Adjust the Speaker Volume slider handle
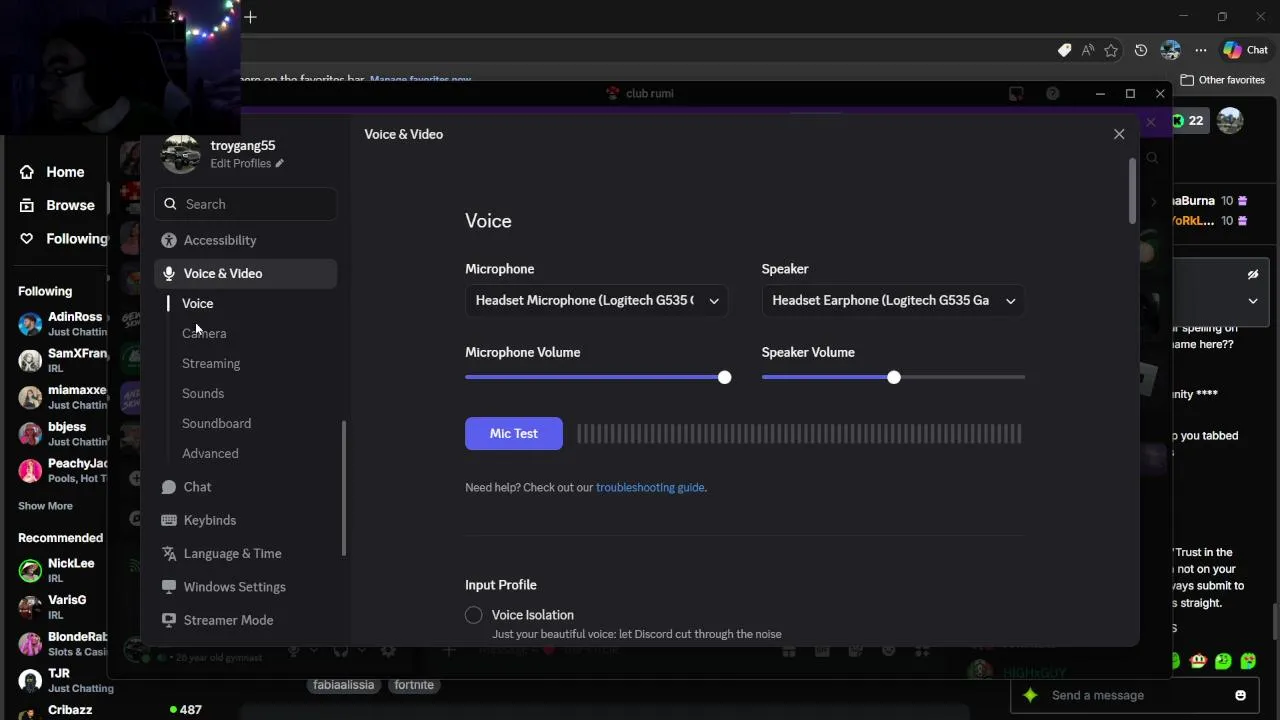1280x720 pixels. point(894,377)
